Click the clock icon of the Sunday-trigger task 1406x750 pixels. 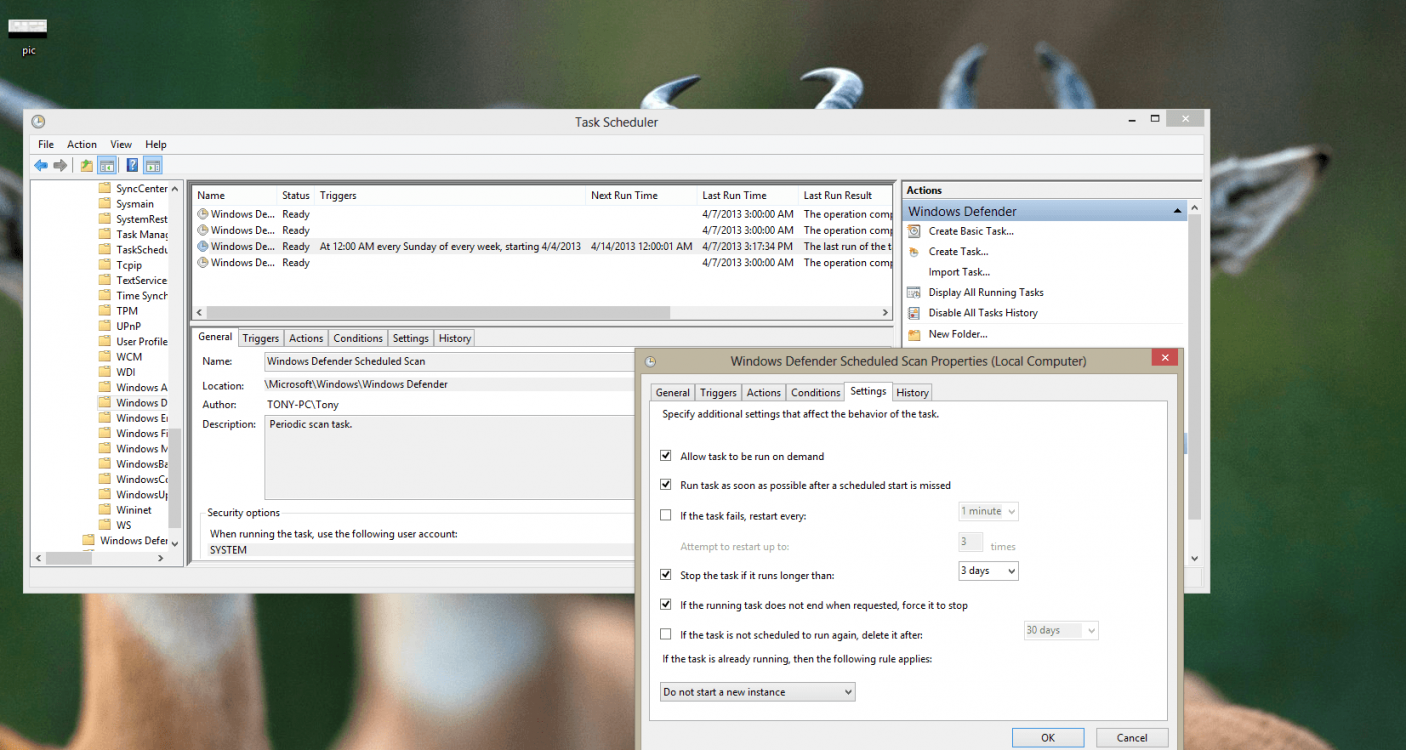pyautogui.click(x=203, y=246)
